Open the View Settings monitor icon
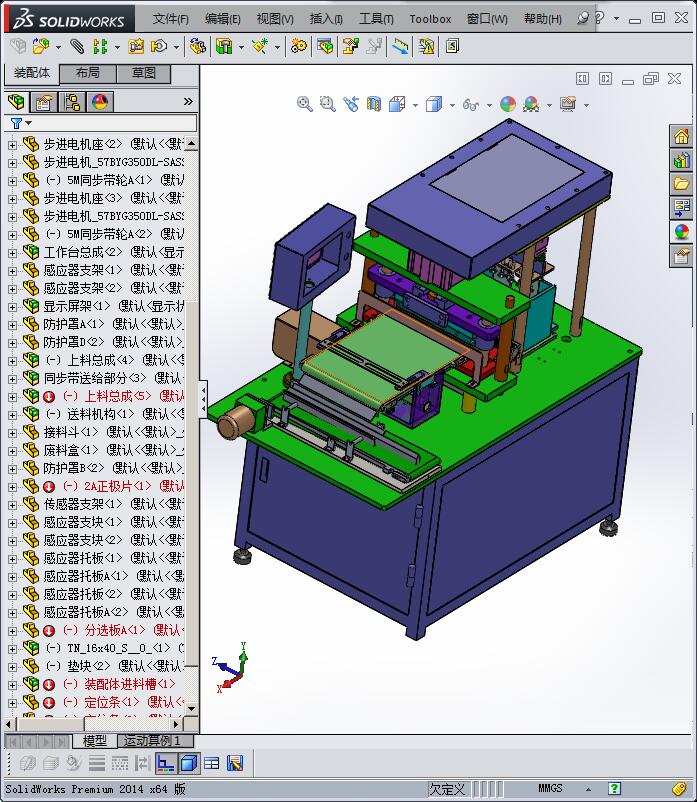Viewport: 697px width, 802px height. pyautogui.click(x=568, y=104)
